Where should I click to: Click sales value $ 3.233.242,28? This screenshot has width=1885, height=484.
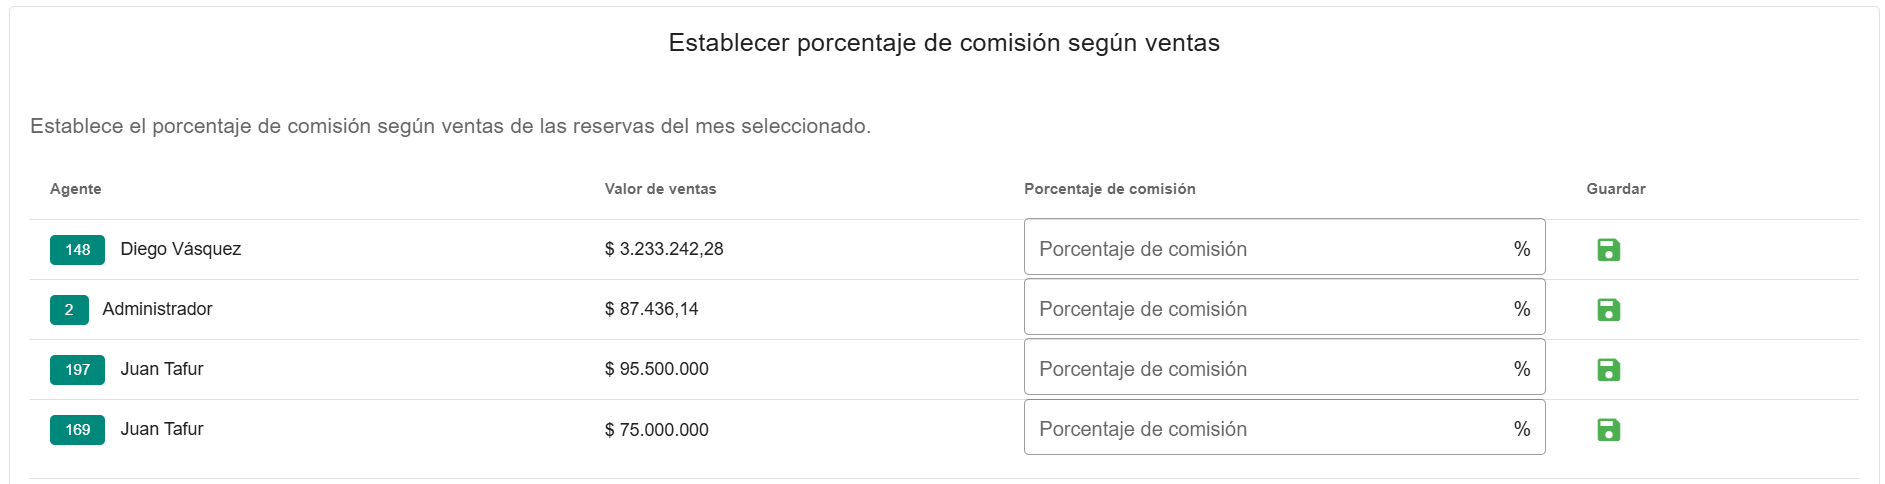(x=664, y=249)
